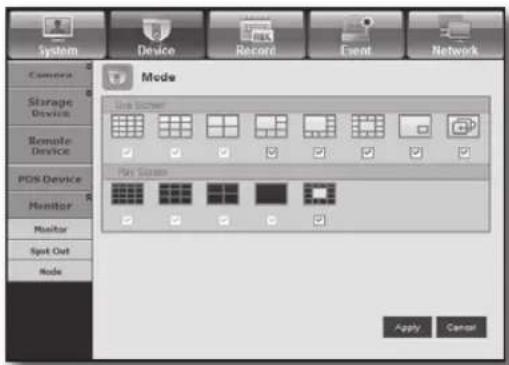Click the play screen 13-split icon
This screenshot has height=365, width=509.
(319, 194)
